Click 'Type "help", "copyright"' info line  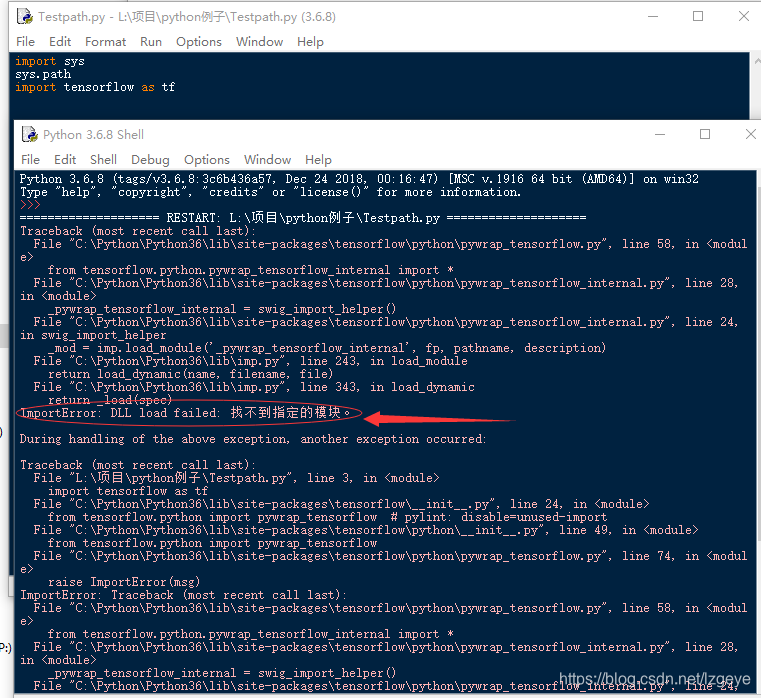270,192
